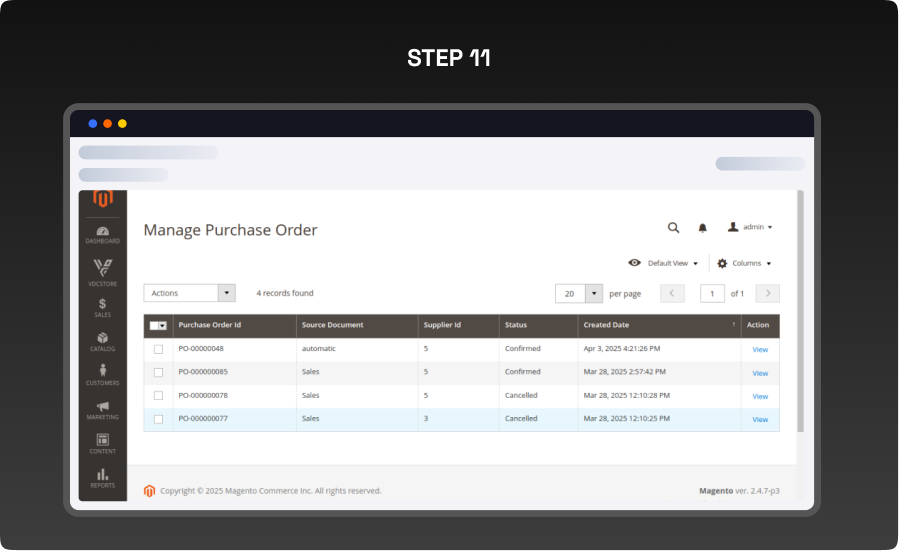Open the notifications bell
This screenshot has width=899, height=551.
[702, 228]
